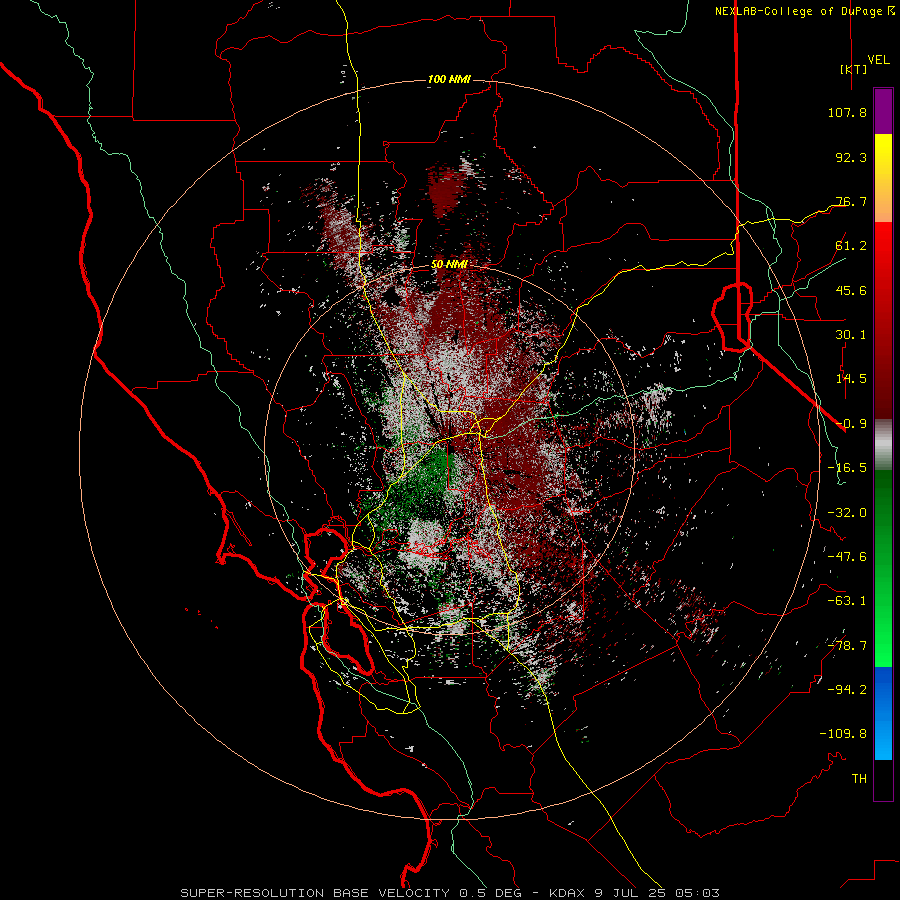
Task: Click the blue segment of color bar
Action: tap(883, 713)
